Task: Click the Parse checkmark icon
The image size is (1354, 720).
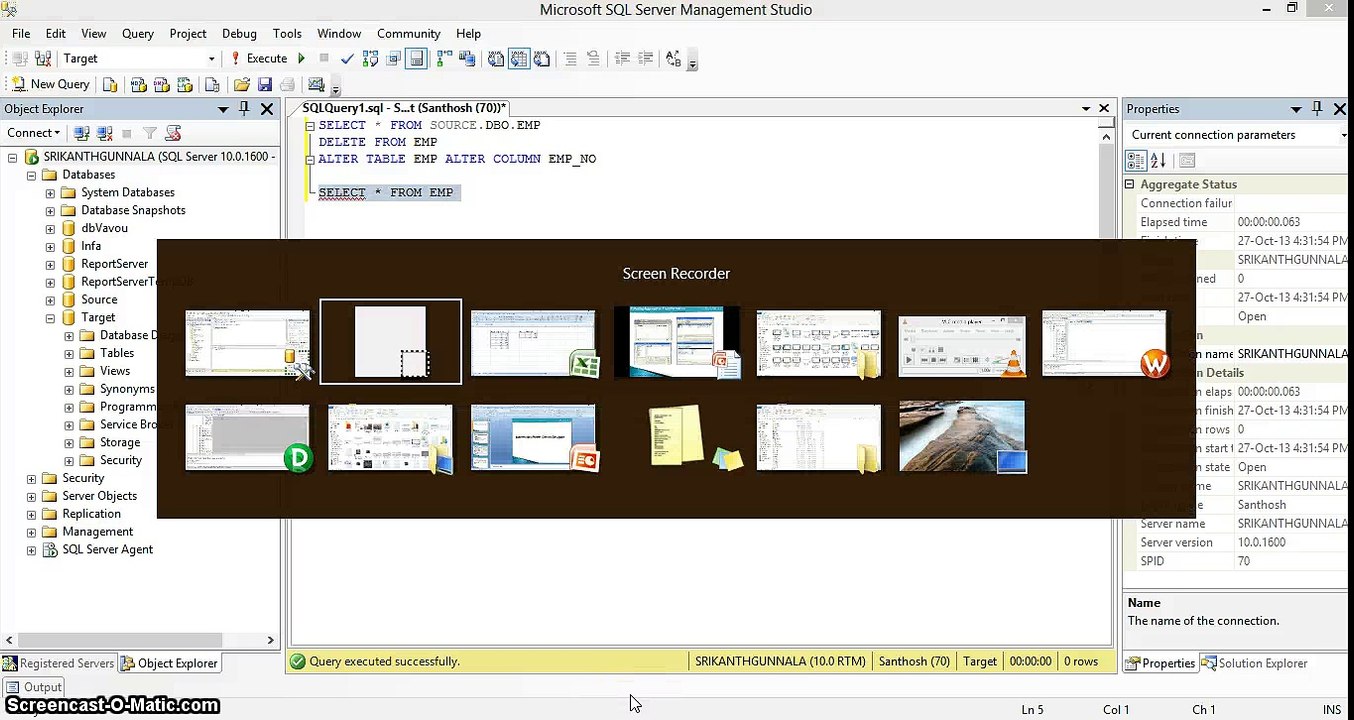Action: click(x=347, y=59)
